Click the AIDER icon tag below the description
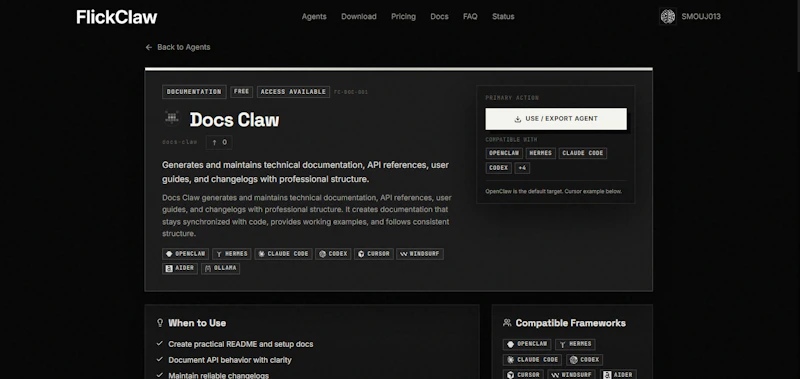Screen dimensions: 800x379 [x=180, y=268]
